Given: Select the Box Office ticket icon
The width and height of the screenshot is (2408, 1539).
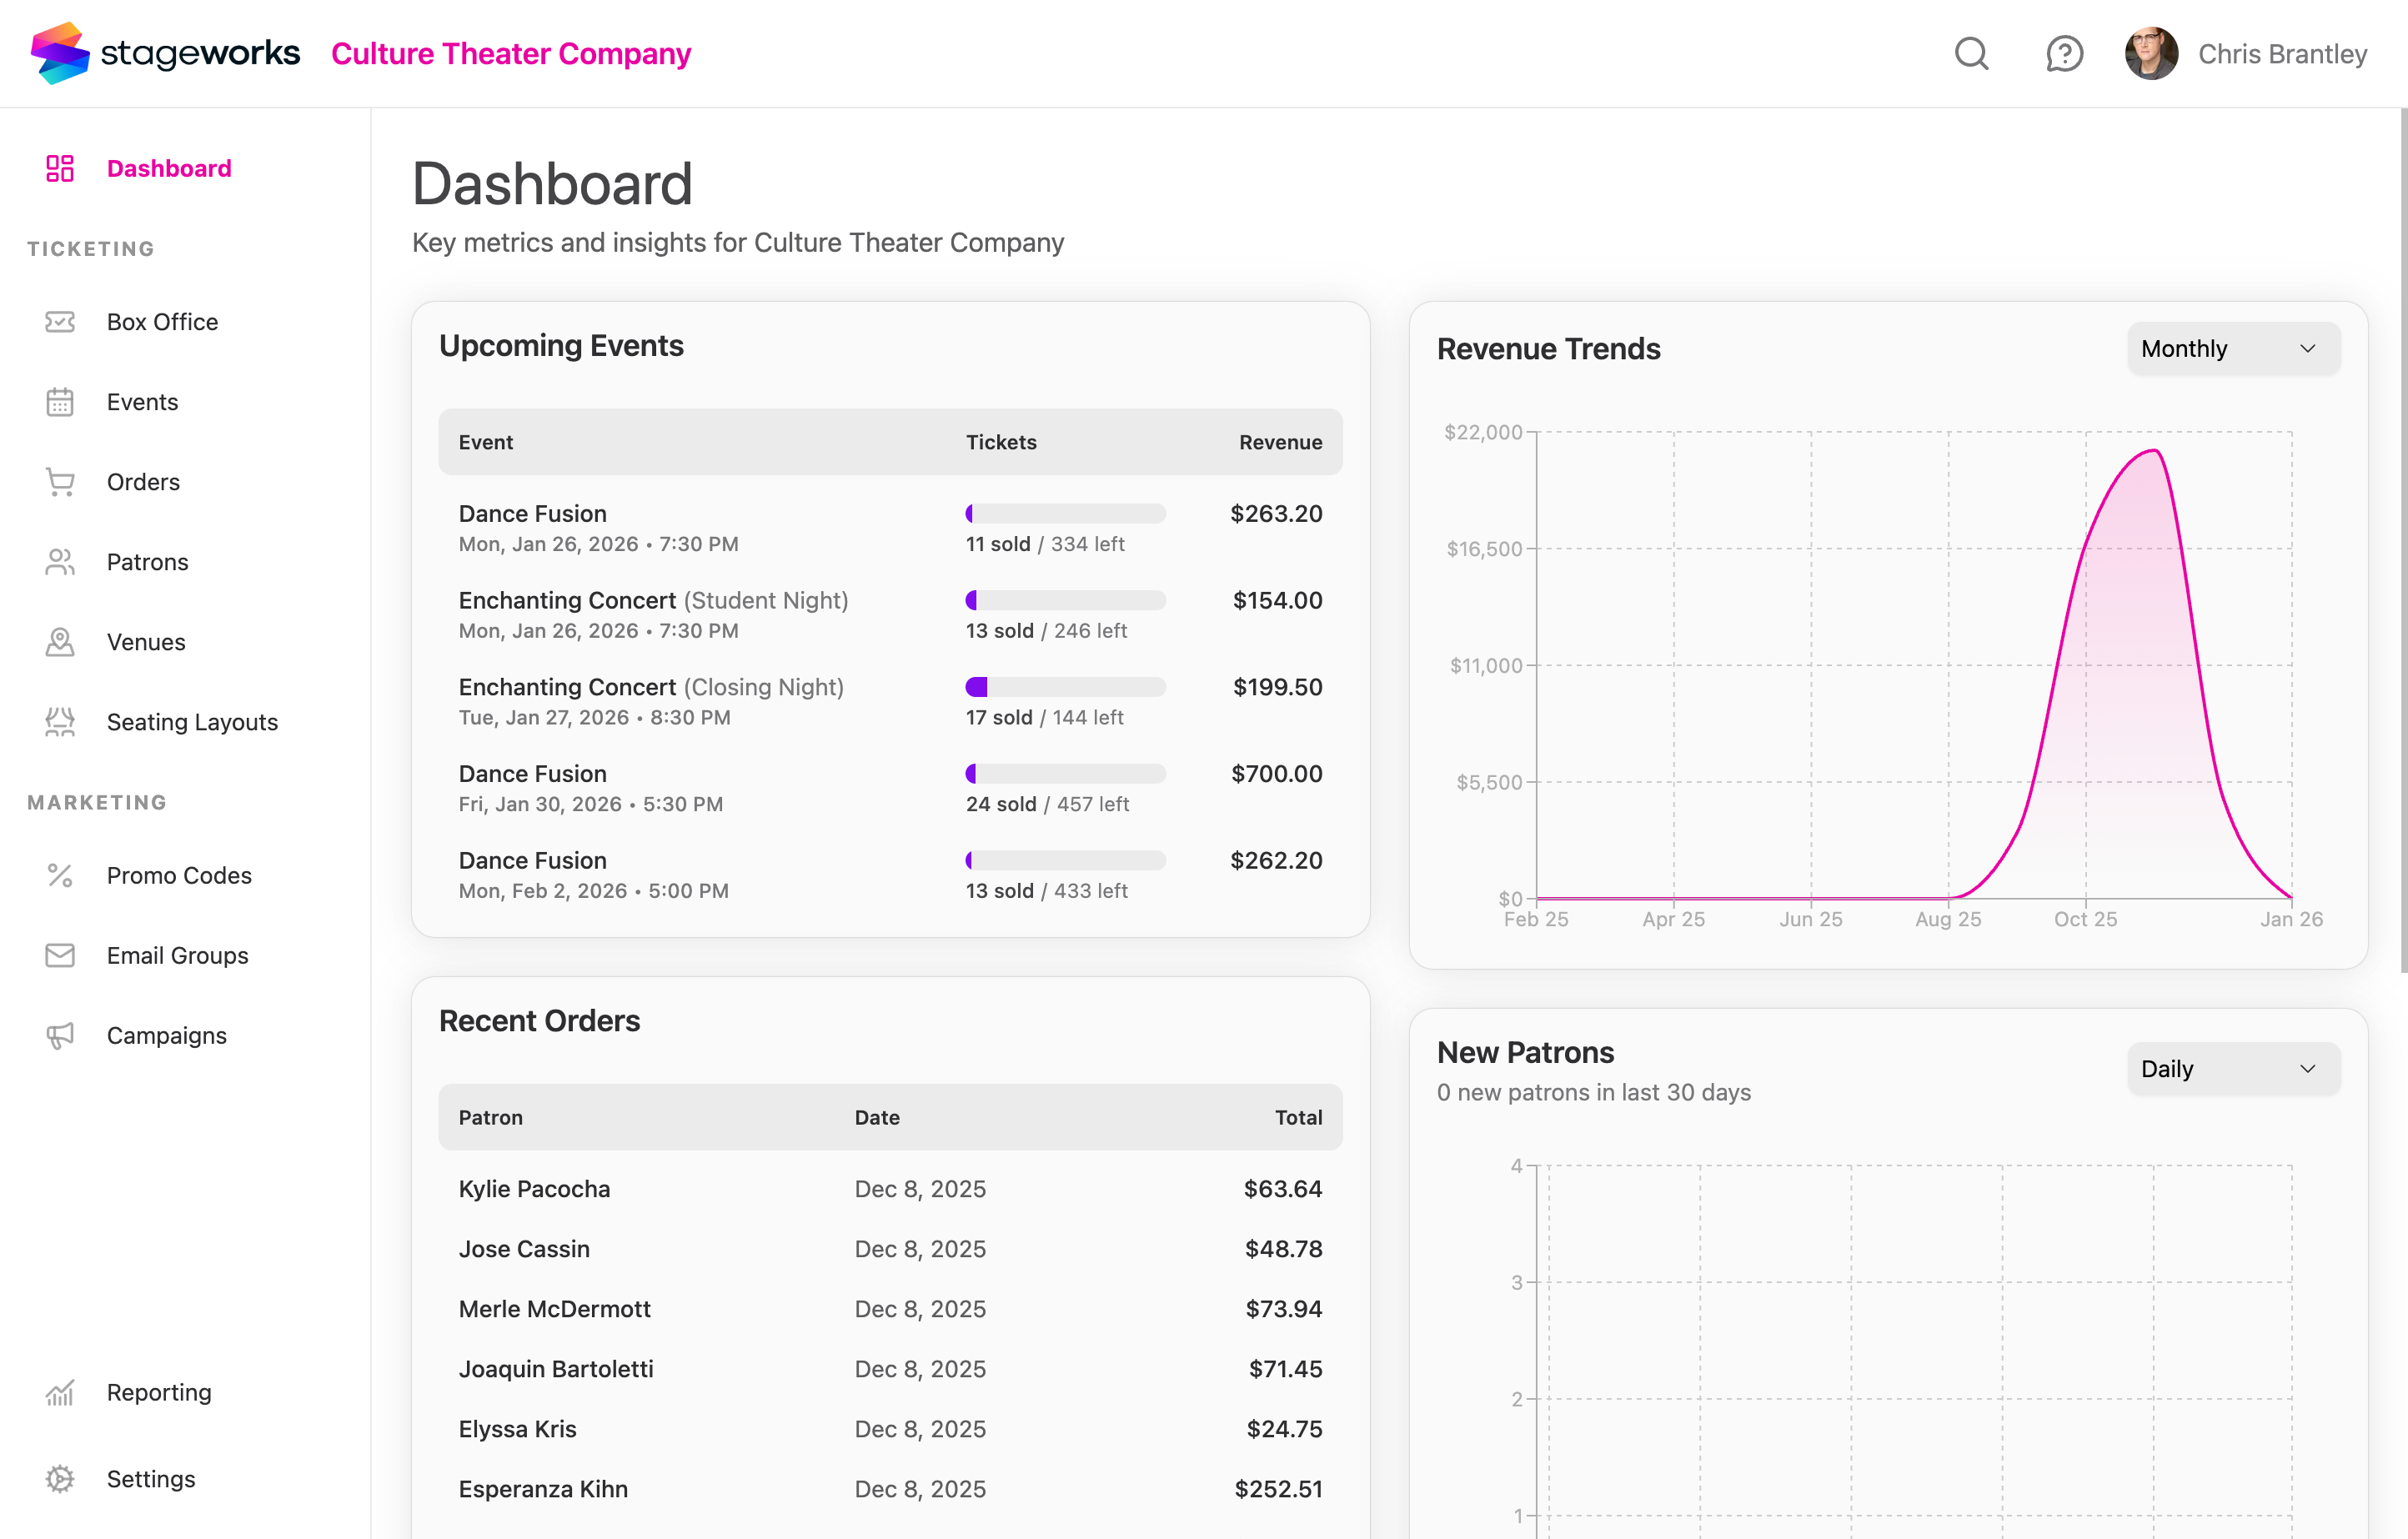Looking at the screenshot, I should tap(60, 321).
